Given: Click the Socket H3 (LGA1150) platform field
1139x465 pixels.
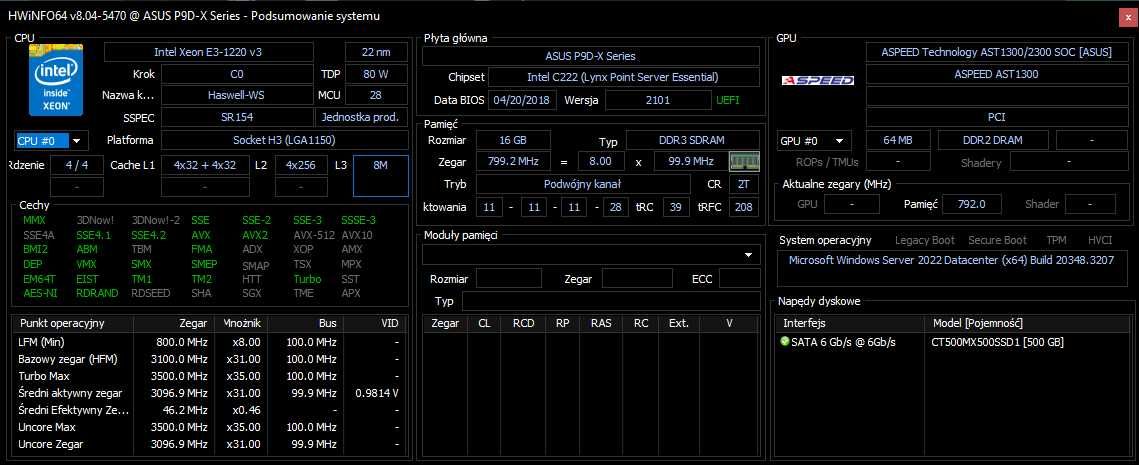Looking at the screenshot, I should coord(284,140).
